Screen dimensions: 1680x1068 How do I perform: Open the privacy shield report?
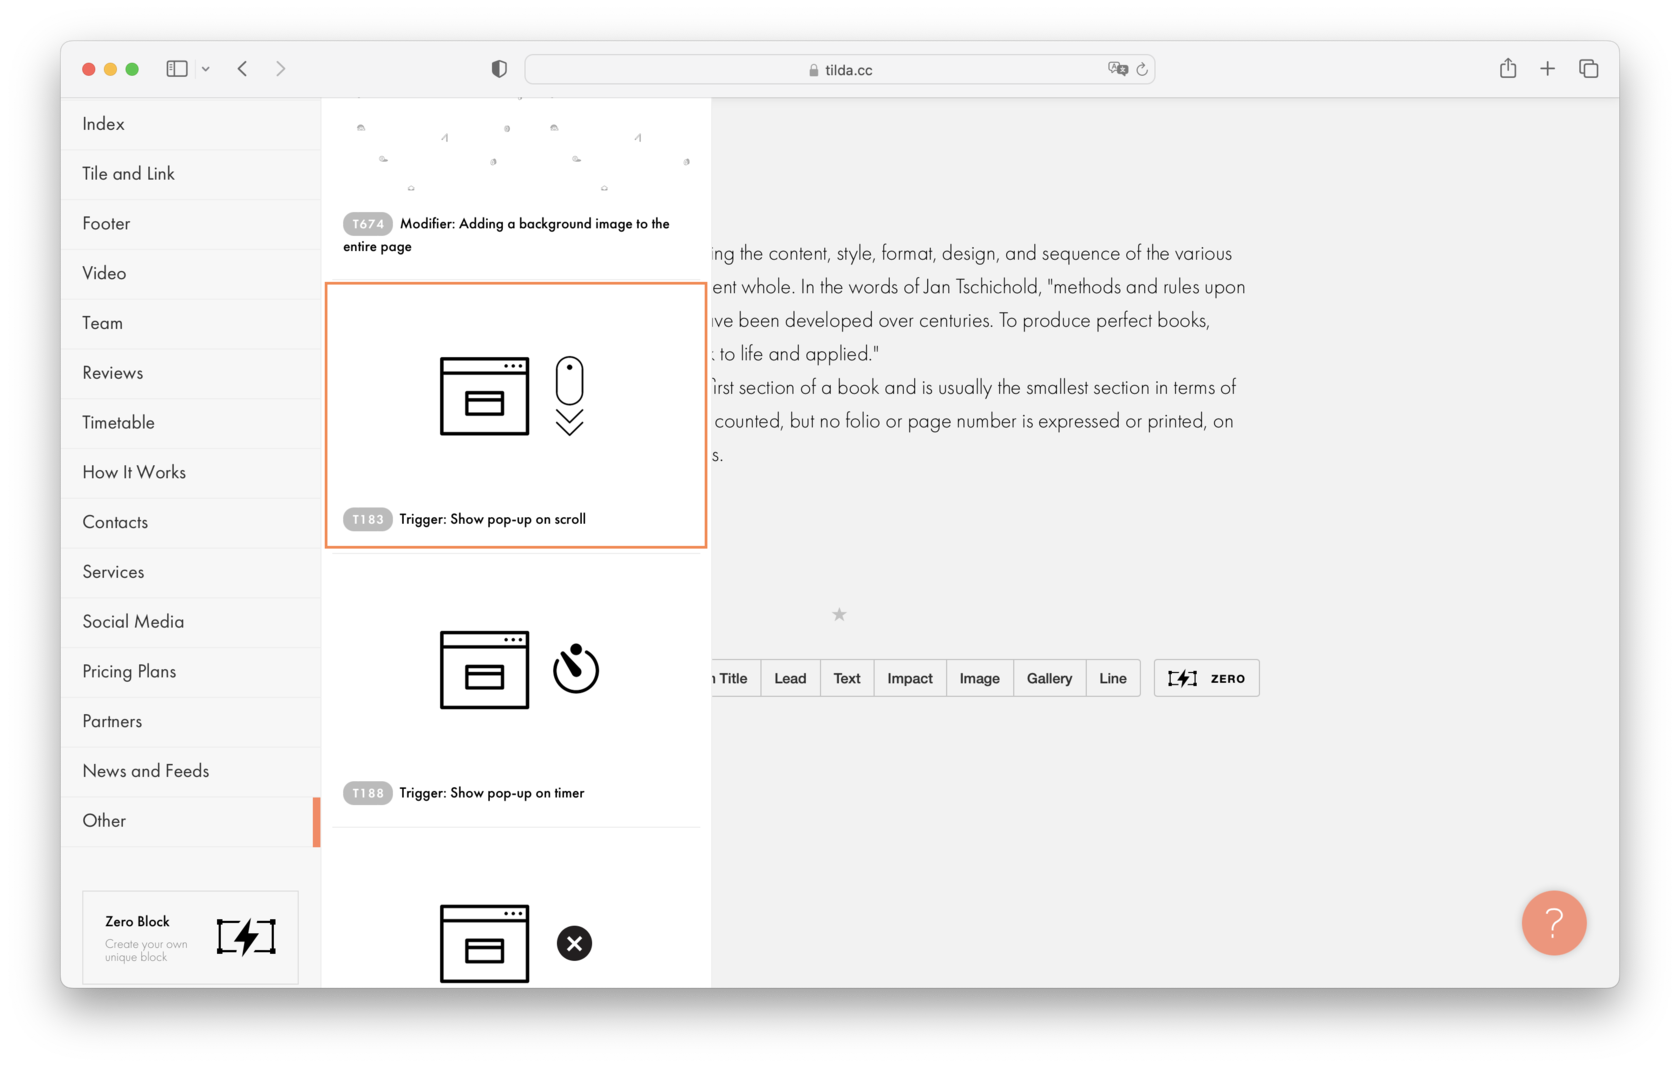point(499,69)
